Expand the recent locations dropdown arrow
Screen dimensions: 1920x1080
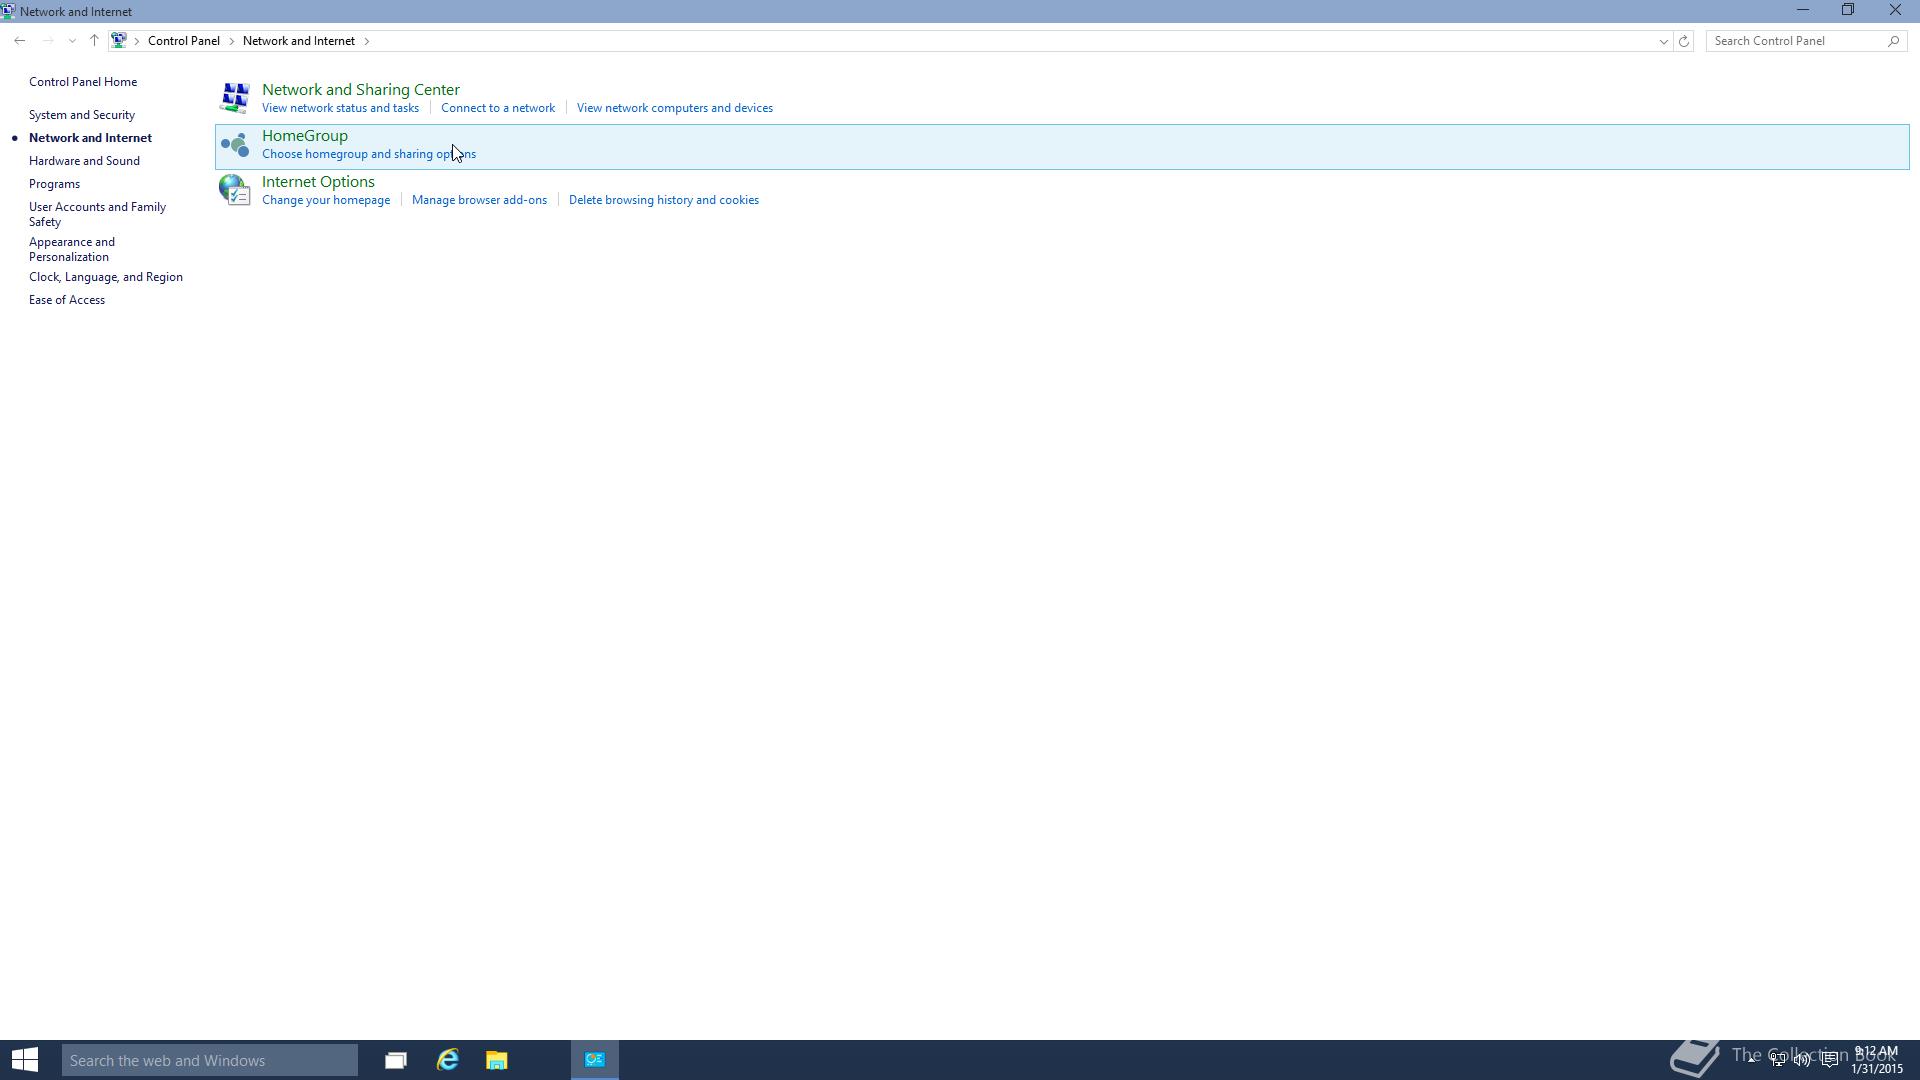[72, 41]
